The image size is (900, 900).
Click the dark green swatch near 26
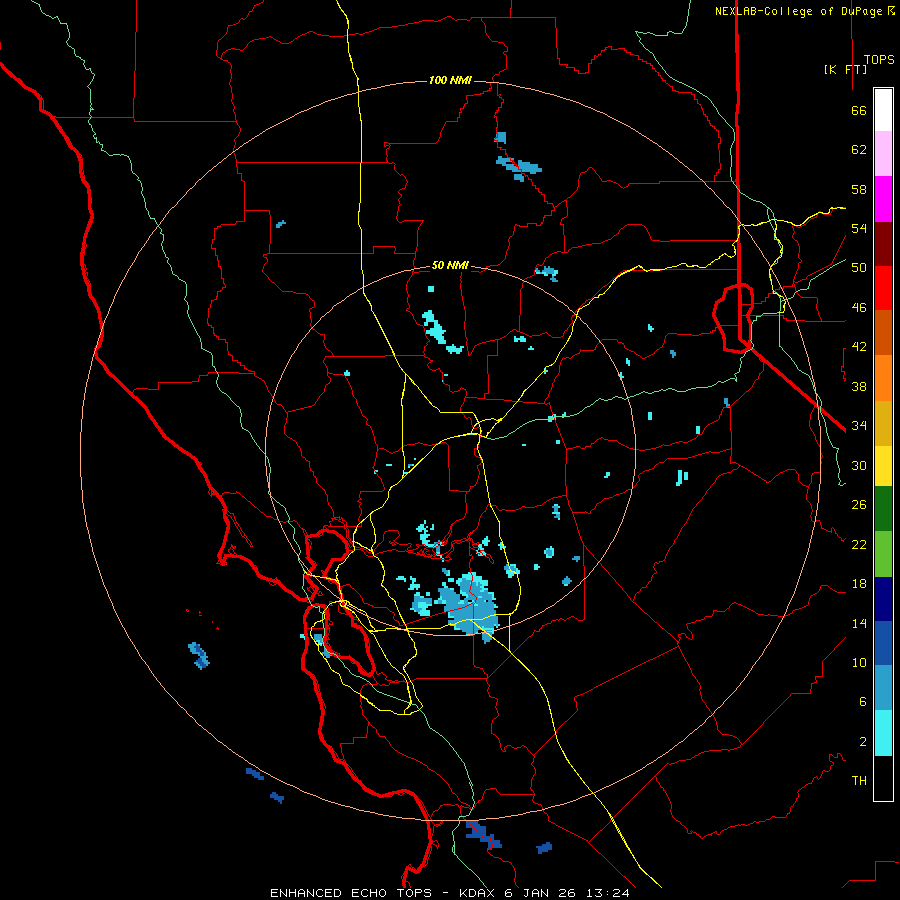(883, 509)
